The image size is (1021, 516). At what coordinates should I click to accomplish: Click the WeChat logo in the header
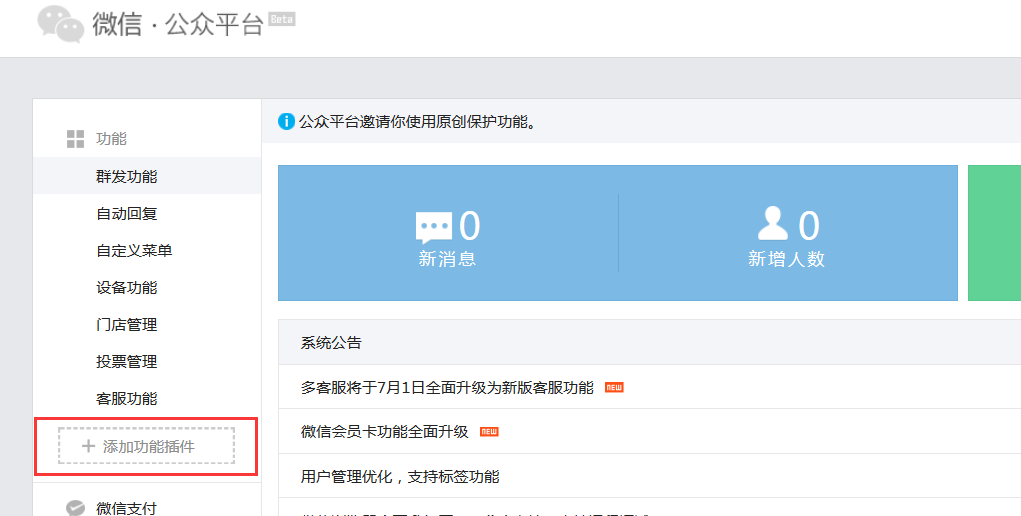[x=60, y=24]
